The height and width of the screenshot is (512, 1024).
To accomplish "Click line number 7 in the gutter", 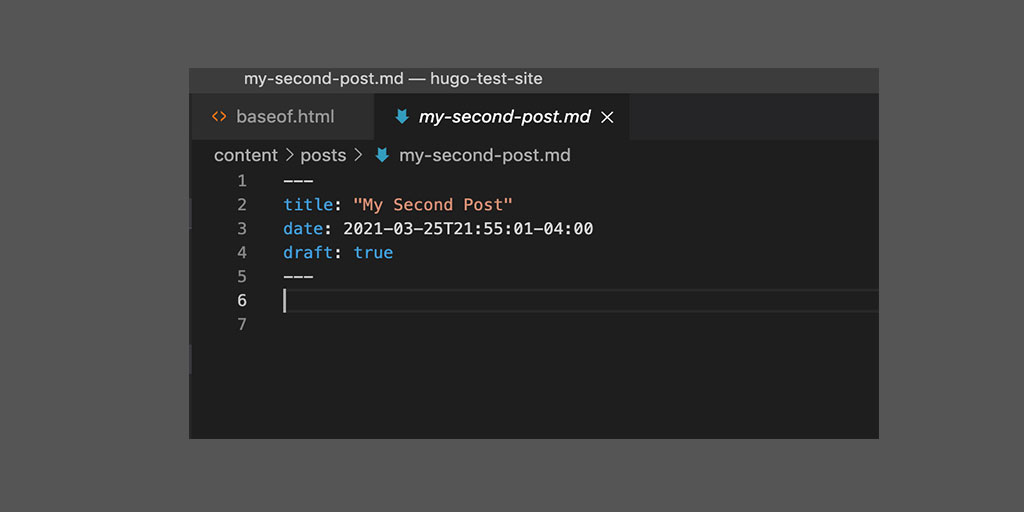I will tap(241, 325).
